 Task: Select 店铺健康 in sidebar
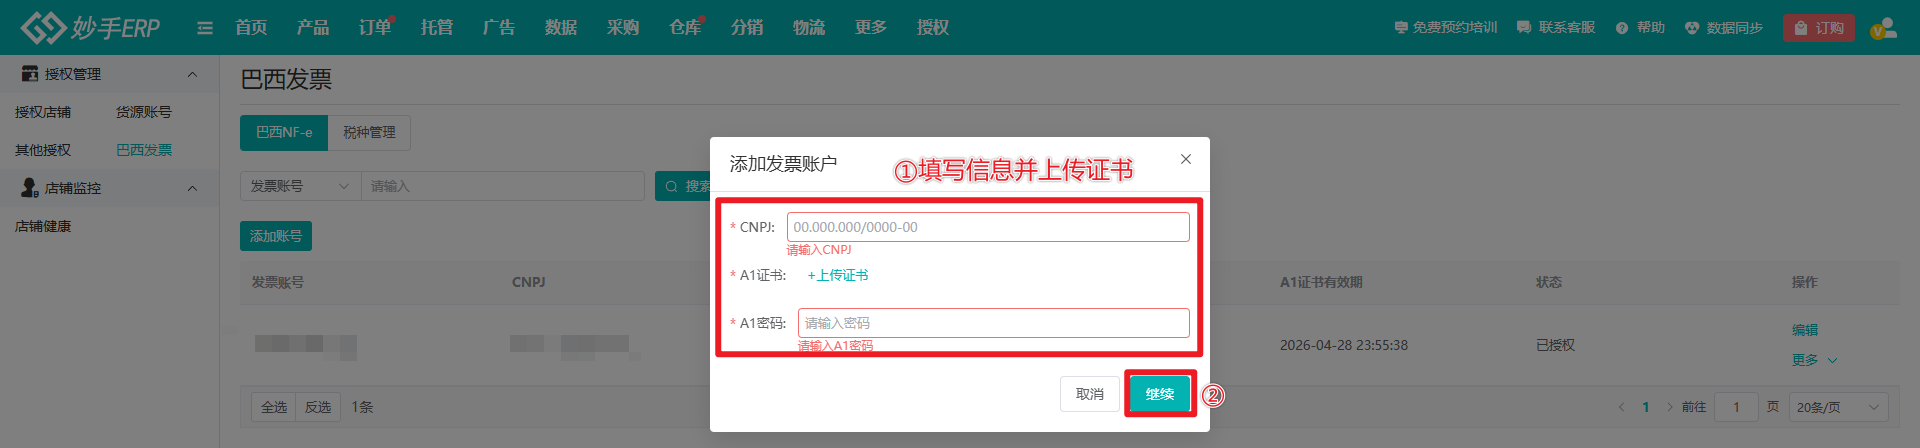click(43, 226)
